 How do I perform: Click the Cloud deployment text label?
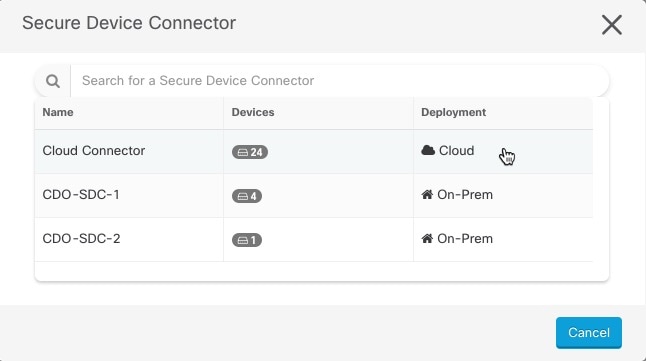(456, 151)
